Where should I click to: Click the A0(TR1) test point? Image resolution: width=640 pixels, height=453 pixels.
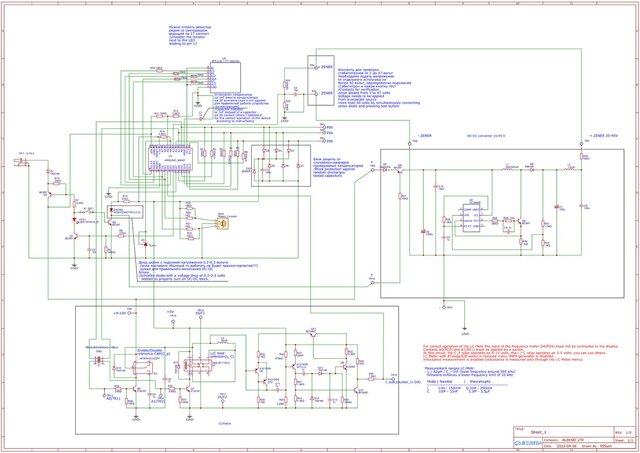click(104, 395)
